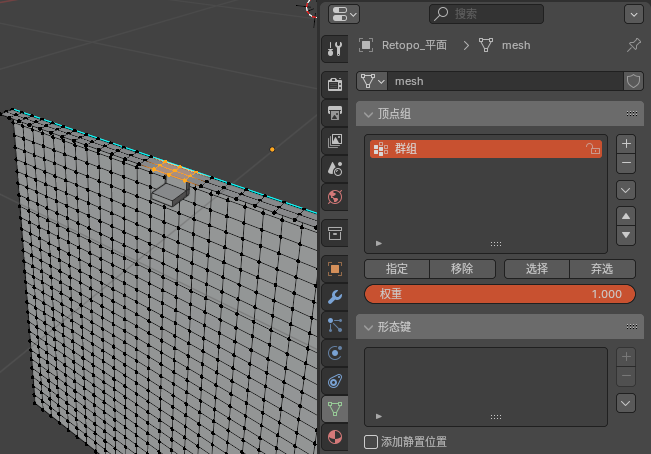Open the Physics properties tab
651x454 pixels.
(x=335, y=353)
